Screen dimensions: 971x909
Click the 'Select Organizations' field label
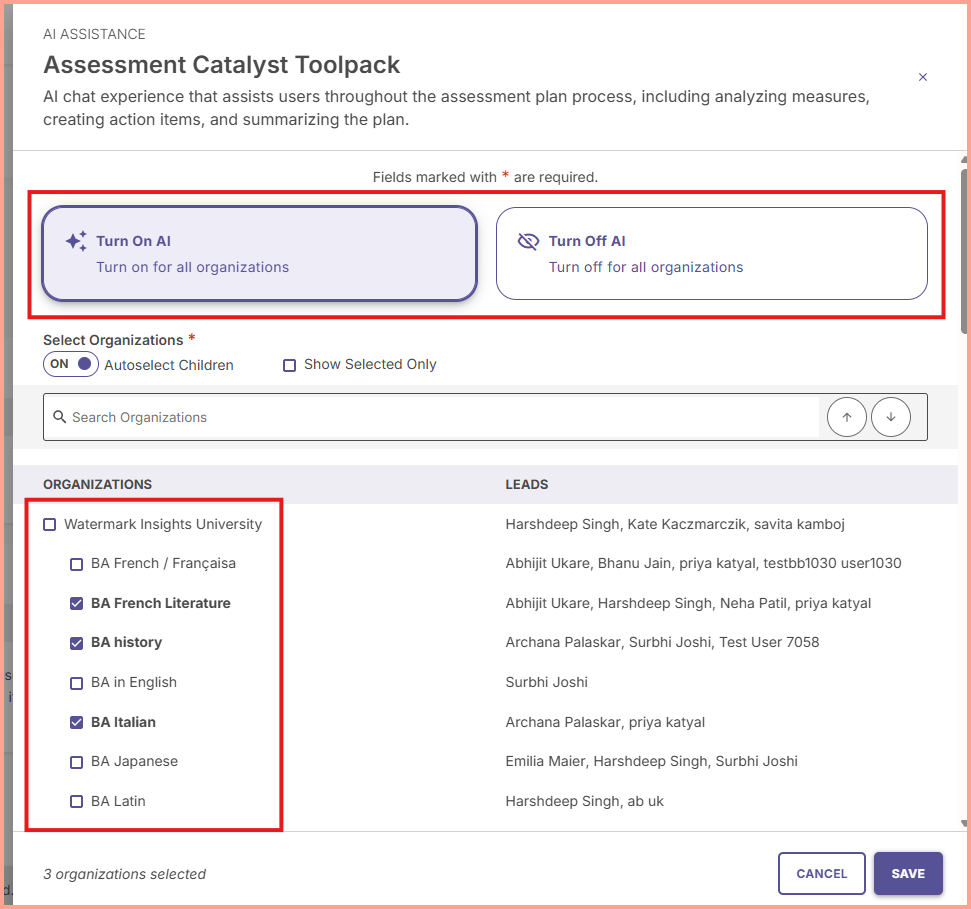[113, 340]
